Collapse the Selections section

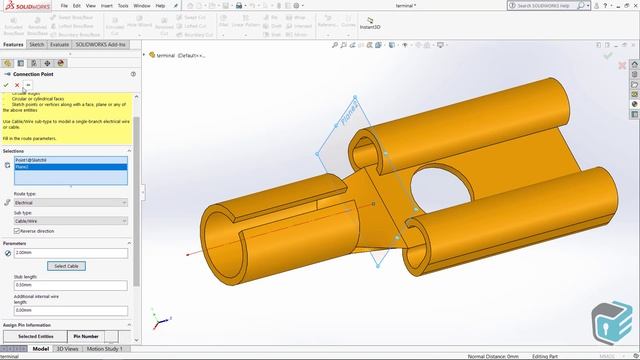coord(129,151)
